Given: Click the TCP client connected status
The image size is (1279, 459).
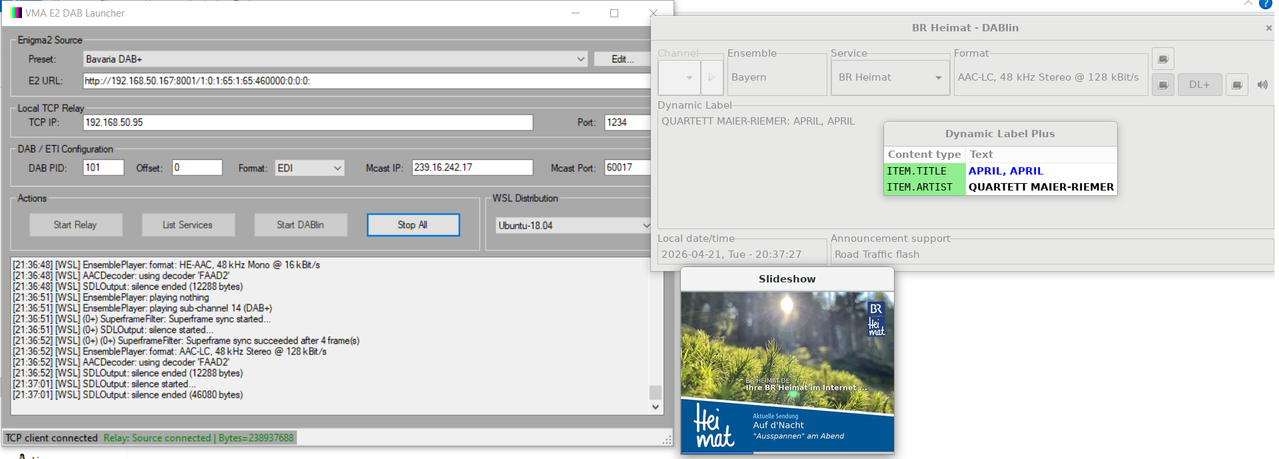Looking at the screenshot, I should [52, 438].
